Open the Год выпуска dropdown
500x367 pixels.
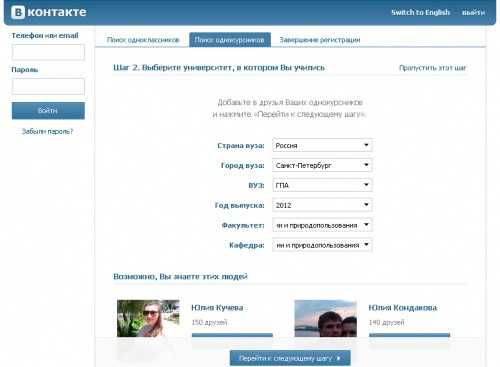(322, 205)
